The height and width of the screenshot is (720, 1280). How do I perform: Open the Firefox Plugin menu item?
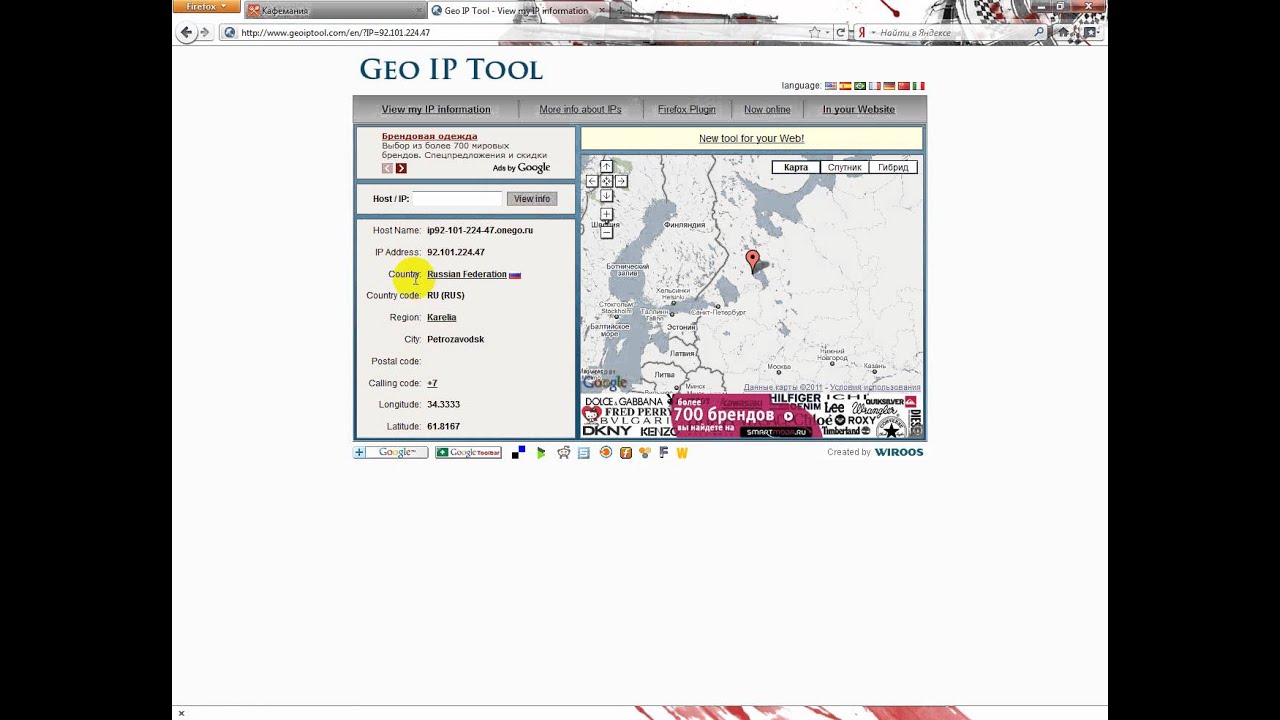686,109
